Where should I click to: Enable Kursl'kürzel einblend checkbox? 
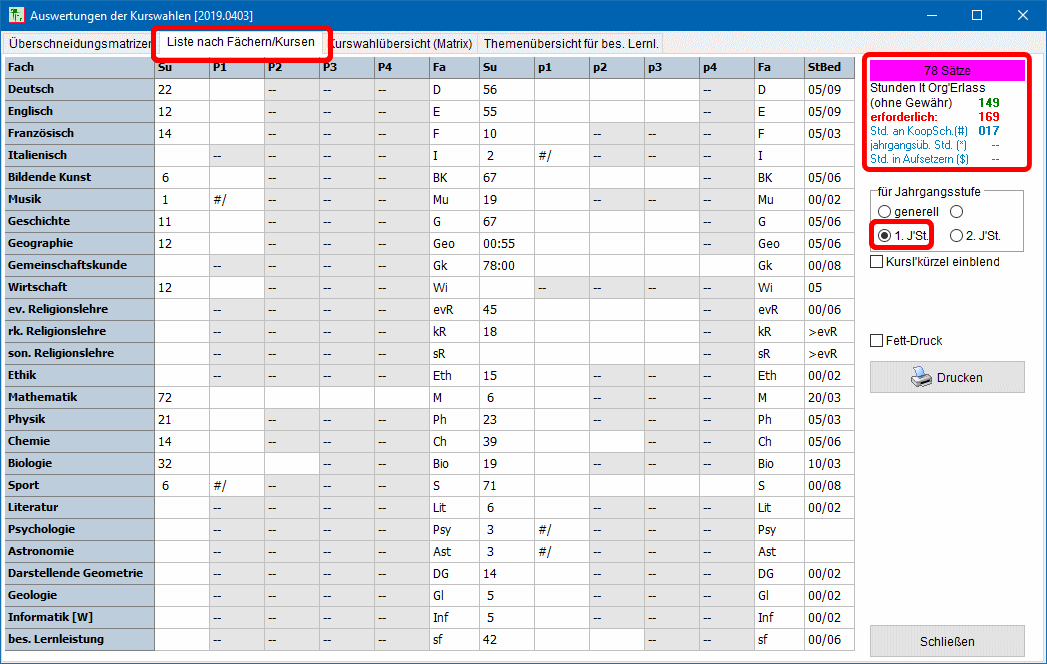click(877, 262)
